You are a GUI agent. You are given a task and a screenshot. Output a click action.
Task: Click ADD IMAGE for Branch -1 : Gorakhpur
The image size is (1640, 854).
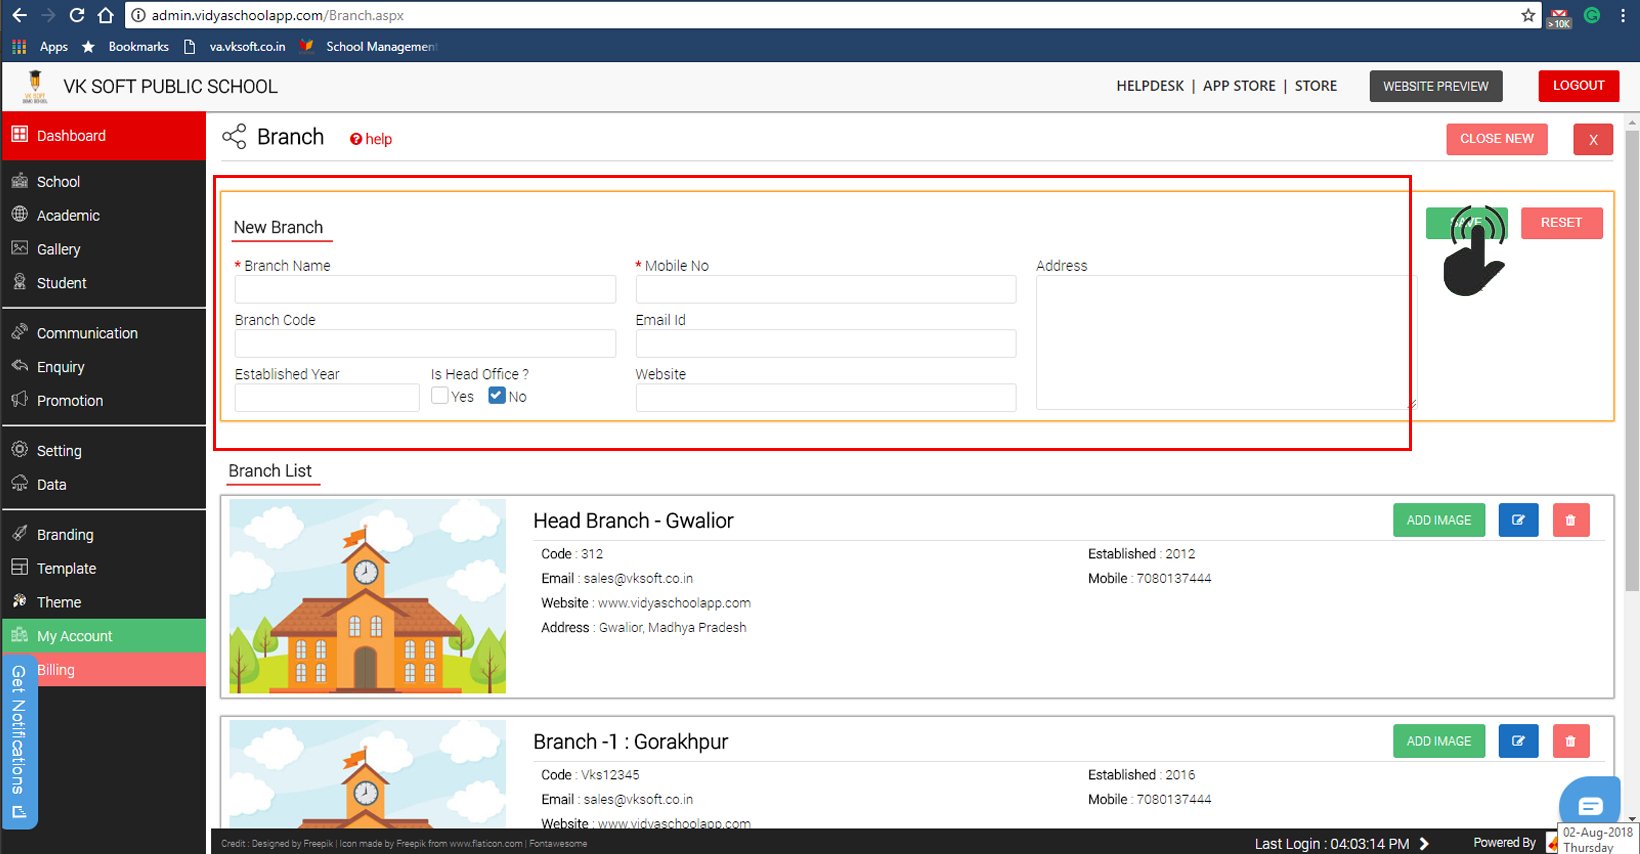(x=1439, y=741)
